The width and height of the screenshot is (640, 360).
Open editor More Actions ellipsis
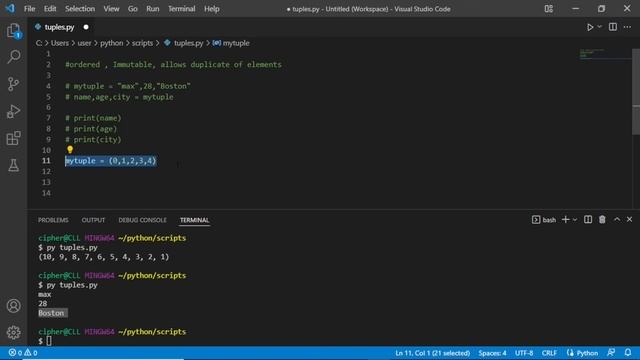pos(627,27)
